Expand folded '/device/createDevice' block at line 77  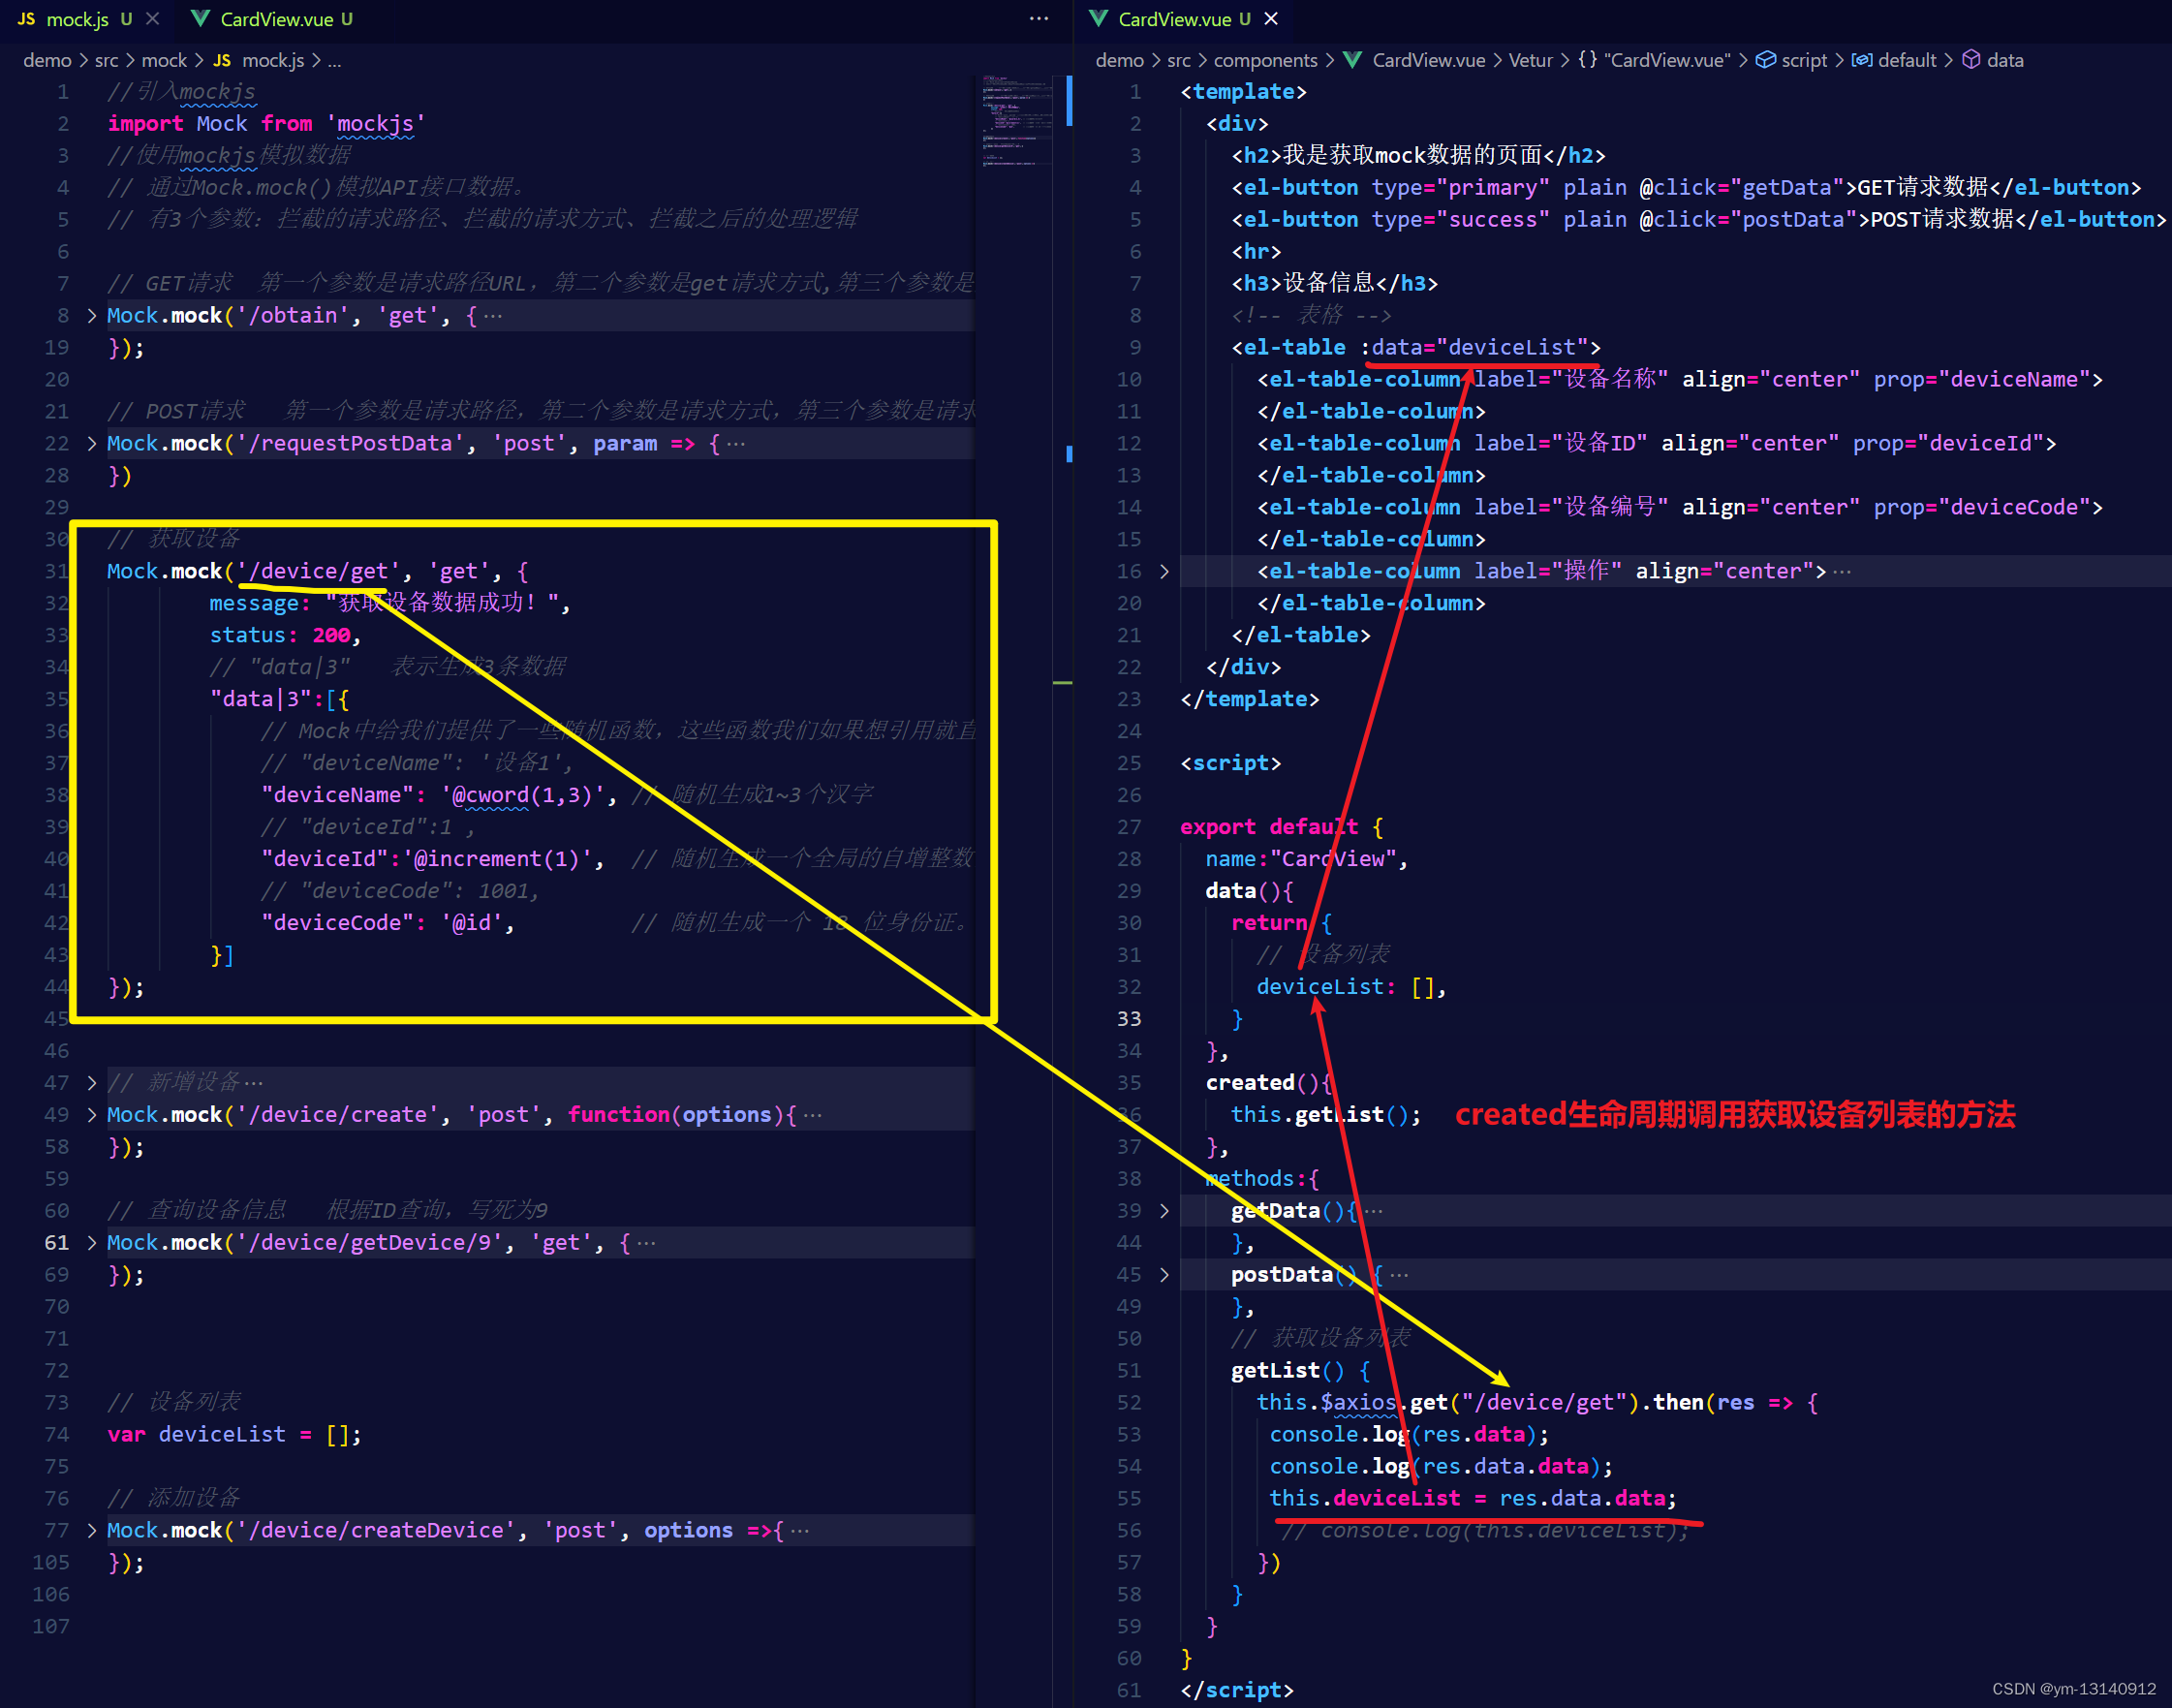(92, 1531)
